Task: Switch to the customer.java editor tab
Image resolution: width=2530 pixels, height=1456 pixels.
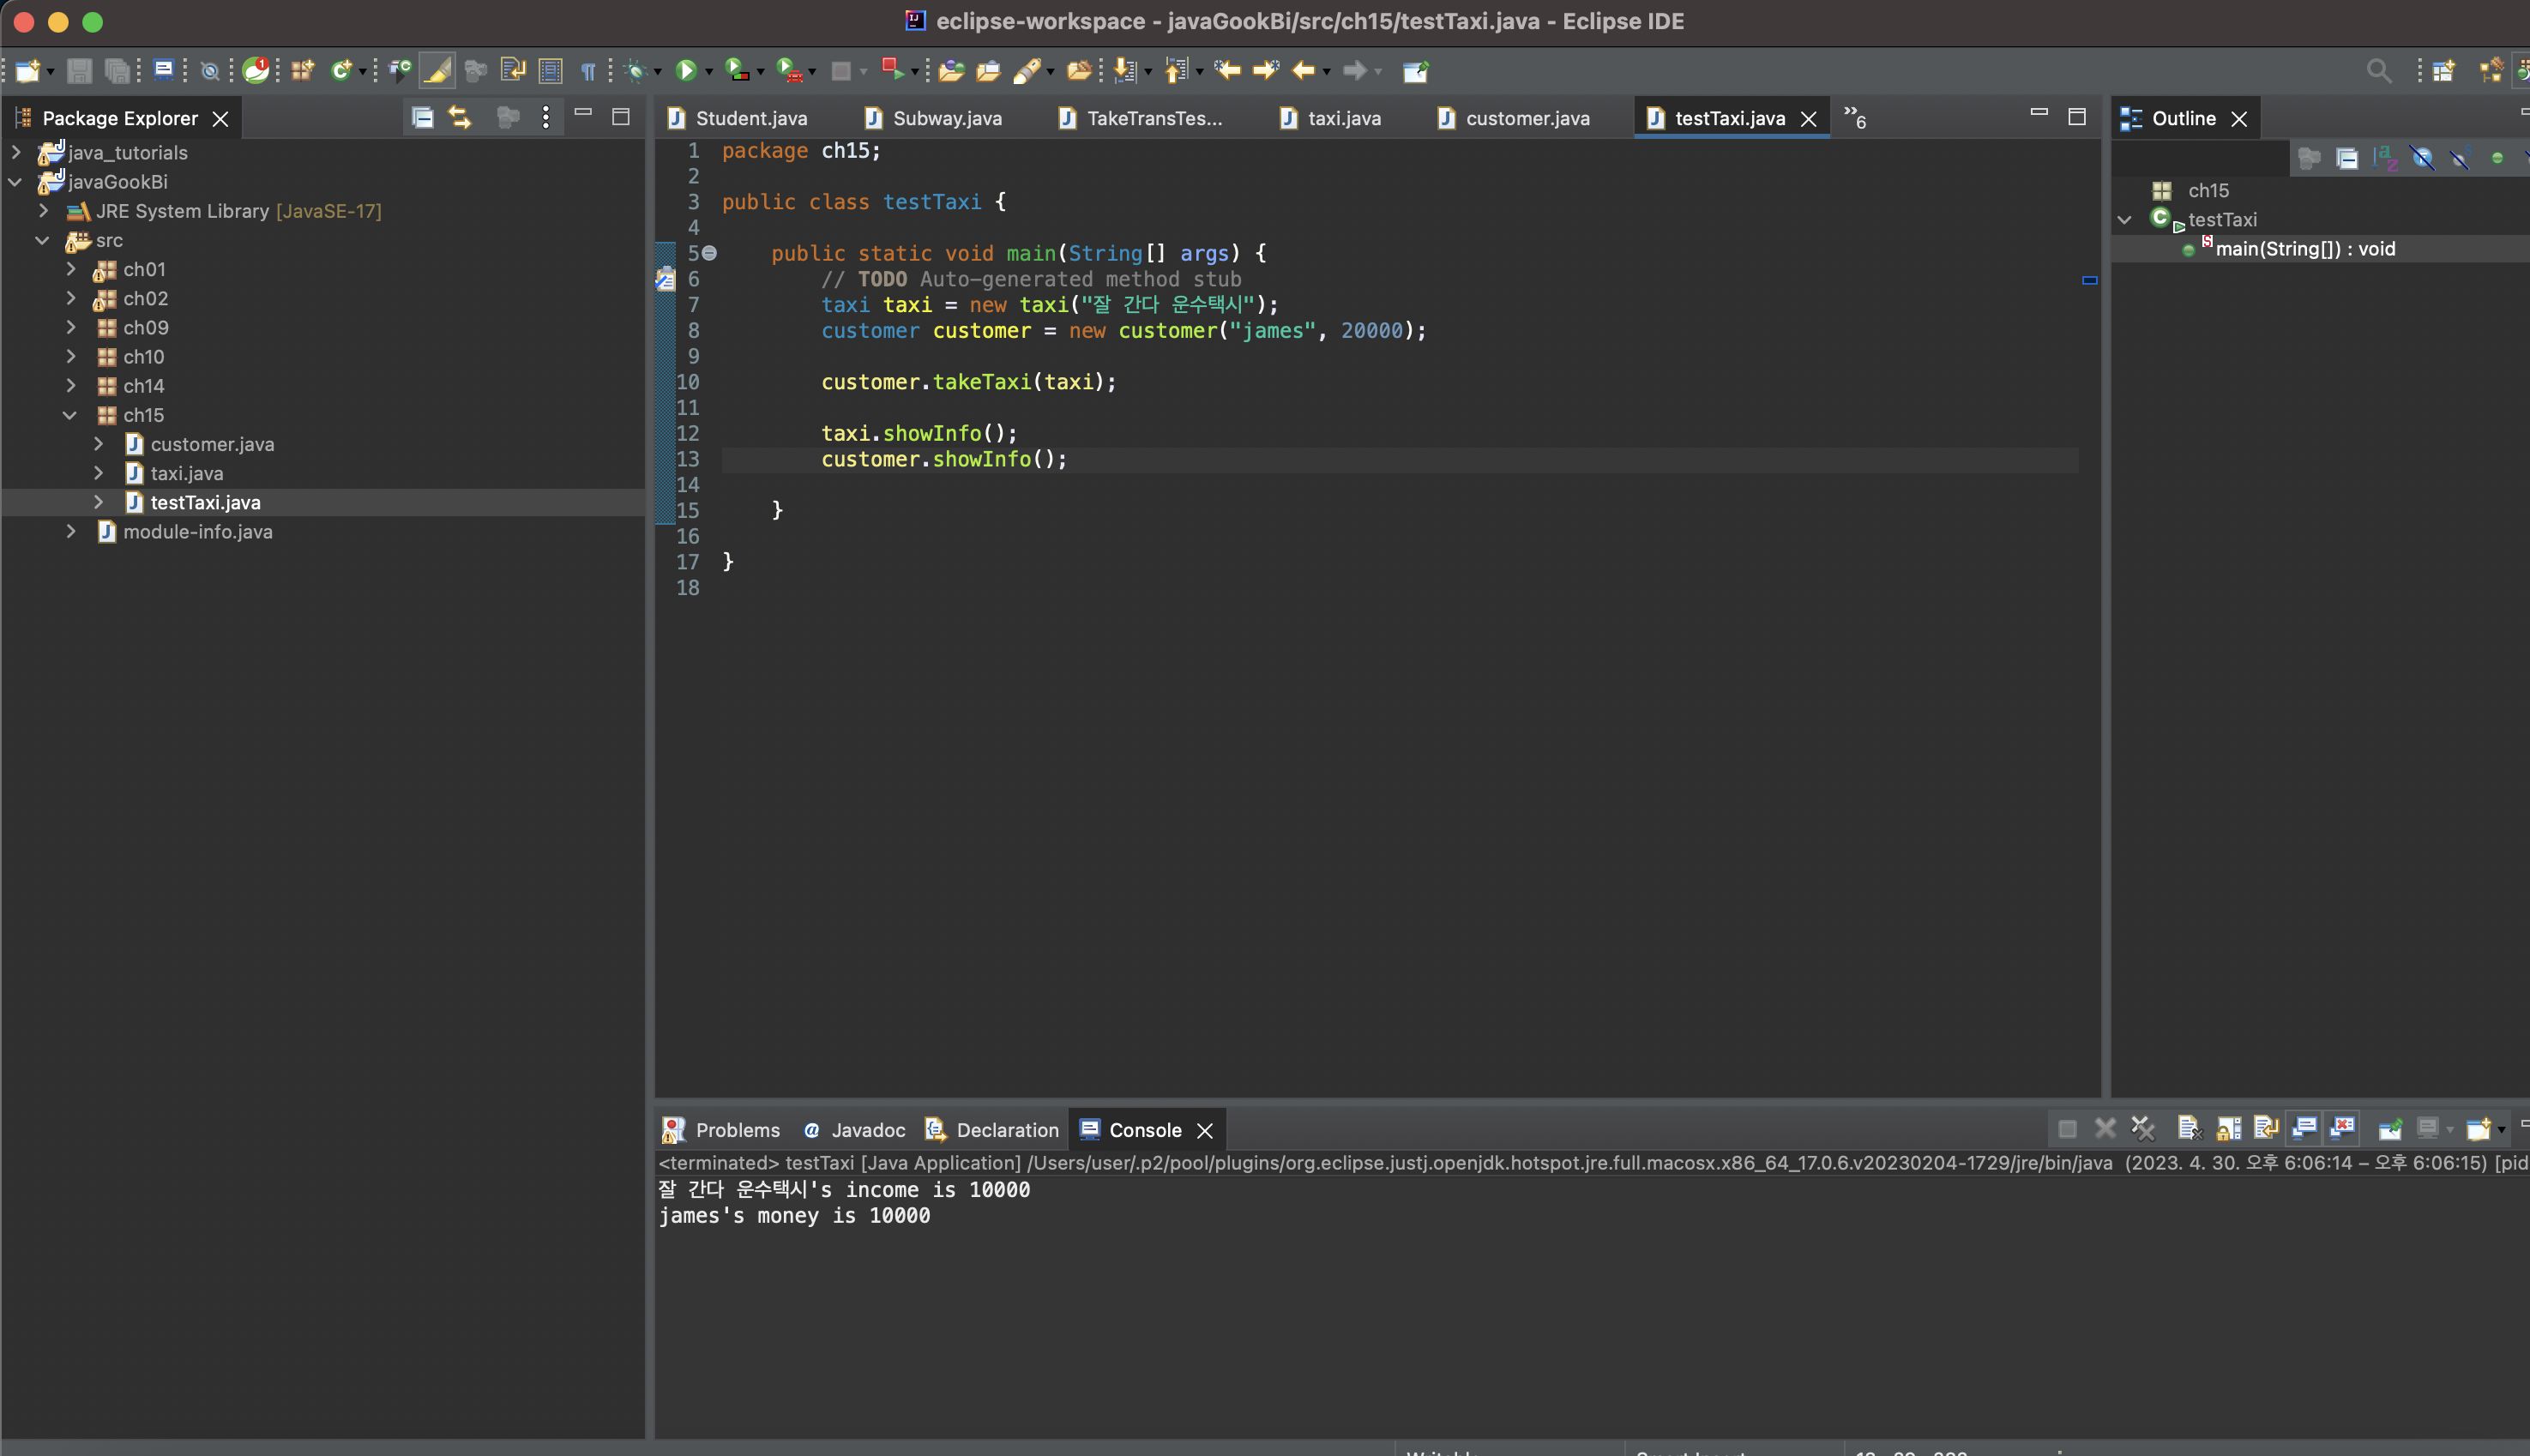Action: [x=1526, y=118]
